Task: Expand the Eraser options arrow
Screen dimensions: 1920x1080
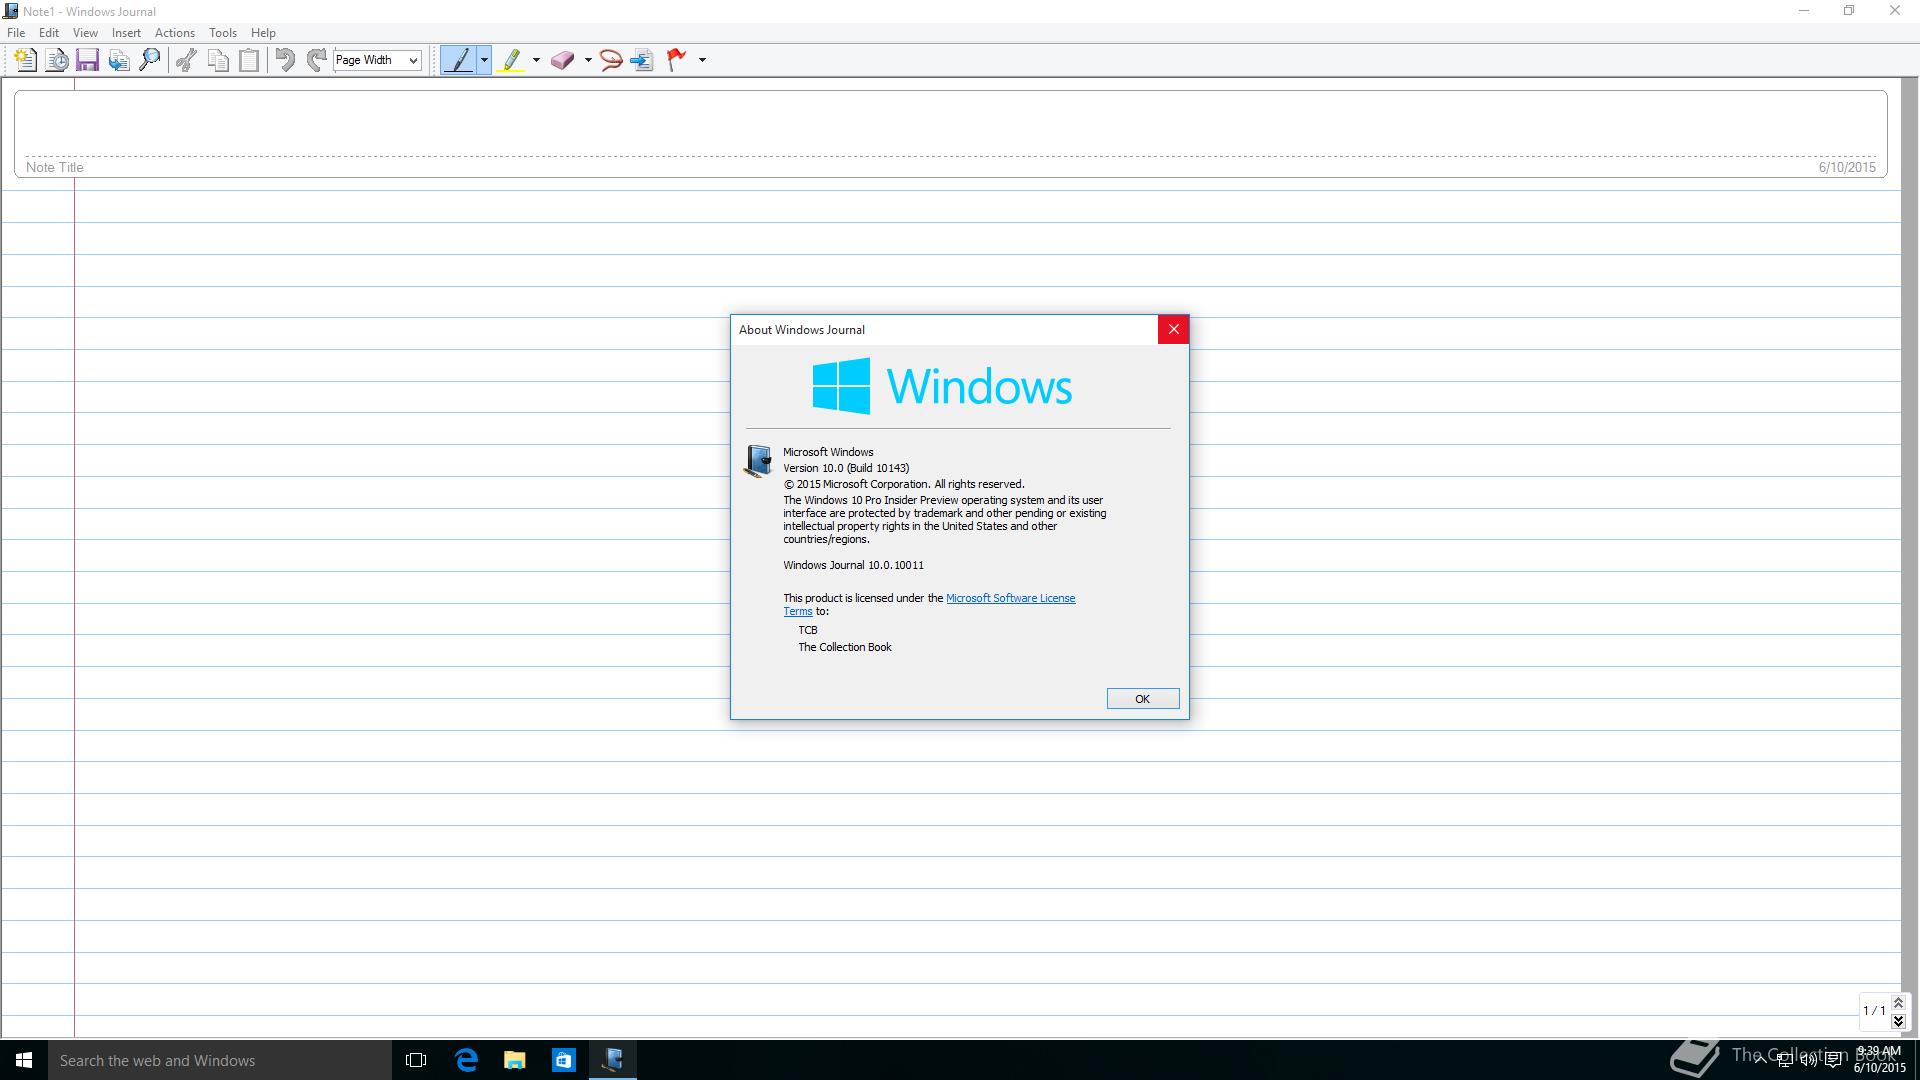Action: coord(588,60)
